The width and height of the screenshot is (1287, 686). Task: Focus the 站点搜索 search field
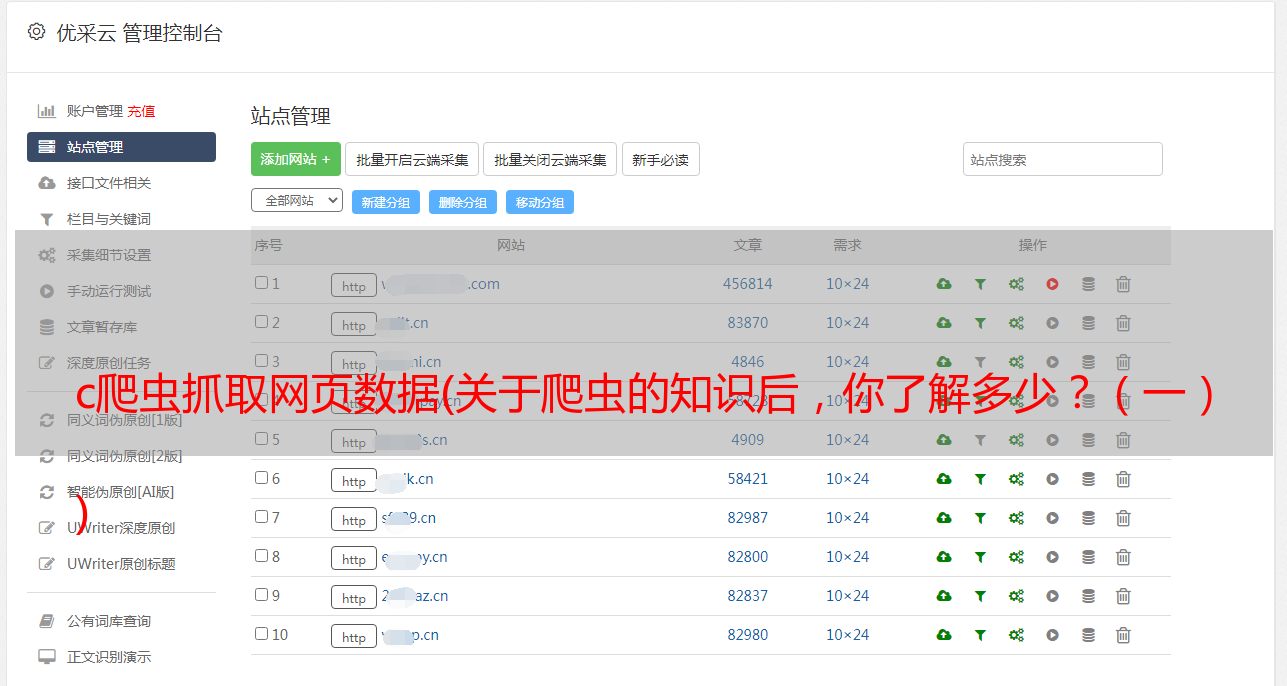pos(1062,159)
